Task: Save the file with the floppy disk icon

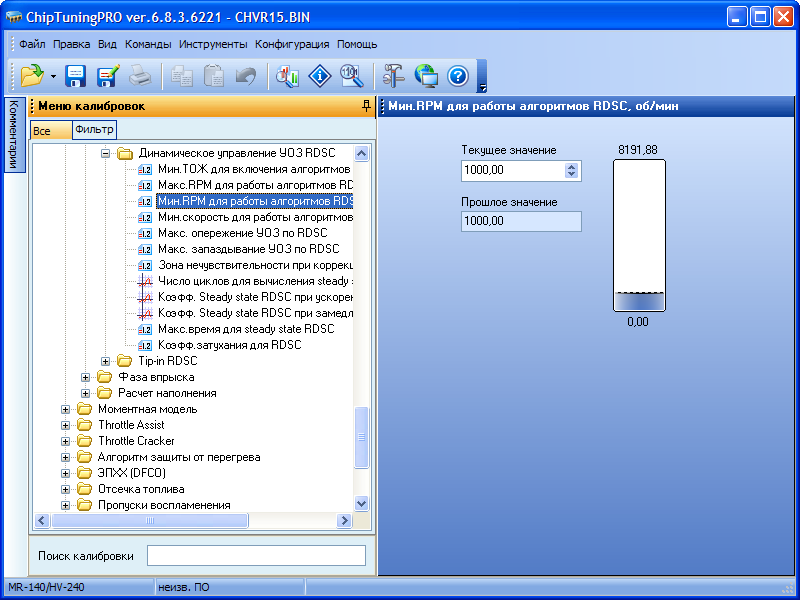Action: point(76,75)
